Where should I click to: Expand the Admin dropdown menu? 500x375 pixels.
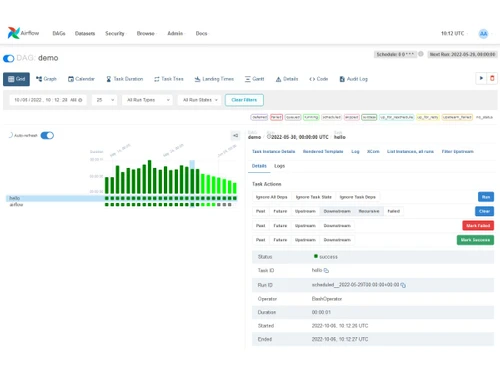(x=176, y=33)
